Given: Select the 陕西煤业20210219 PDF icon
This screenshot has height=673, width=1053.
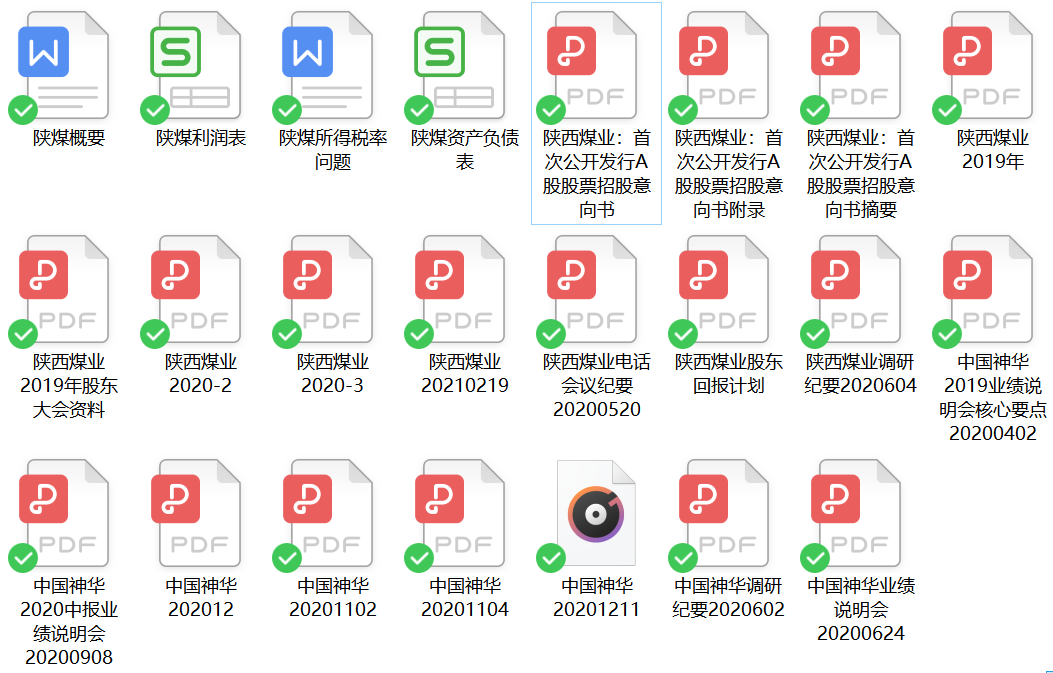Looking at the screenshot, I should (459, 289).
